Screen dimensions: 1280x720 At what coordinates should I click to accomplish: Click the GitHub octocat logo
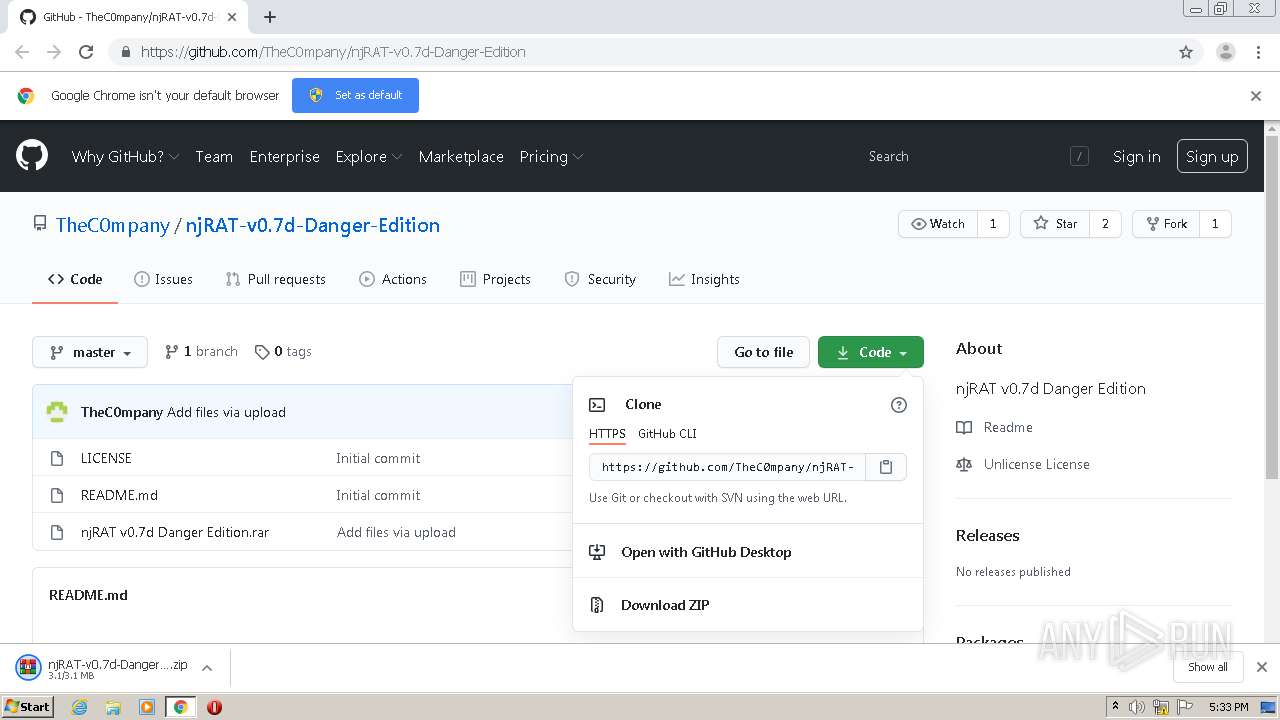point(32,156)
